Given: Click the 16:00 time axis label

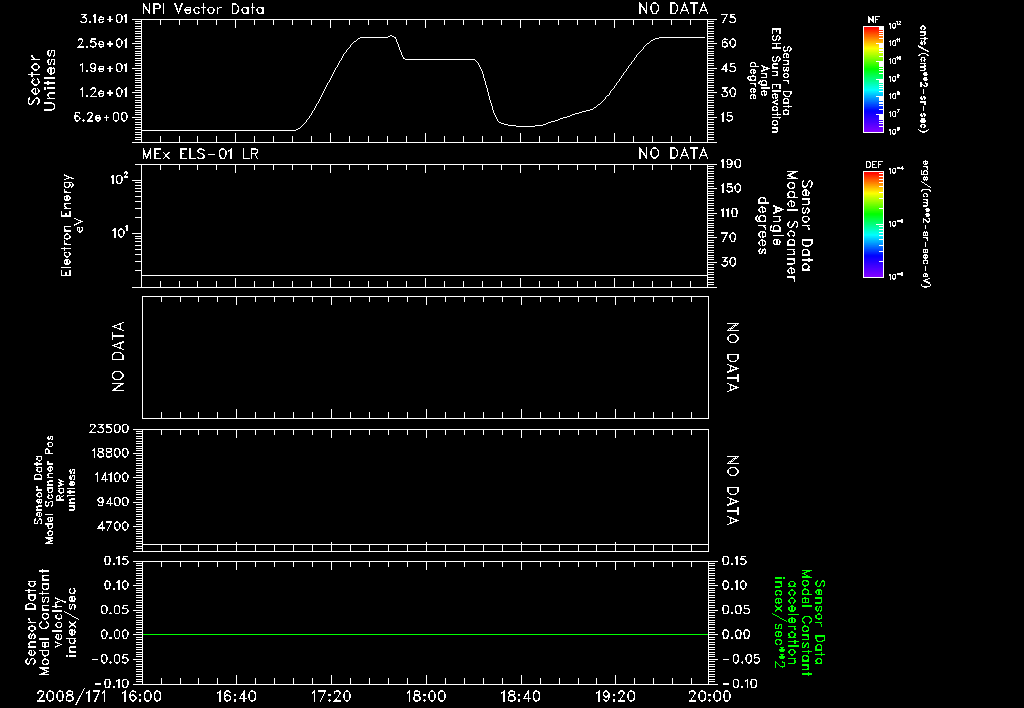Looking at the screenshot, I should point(142,696).
